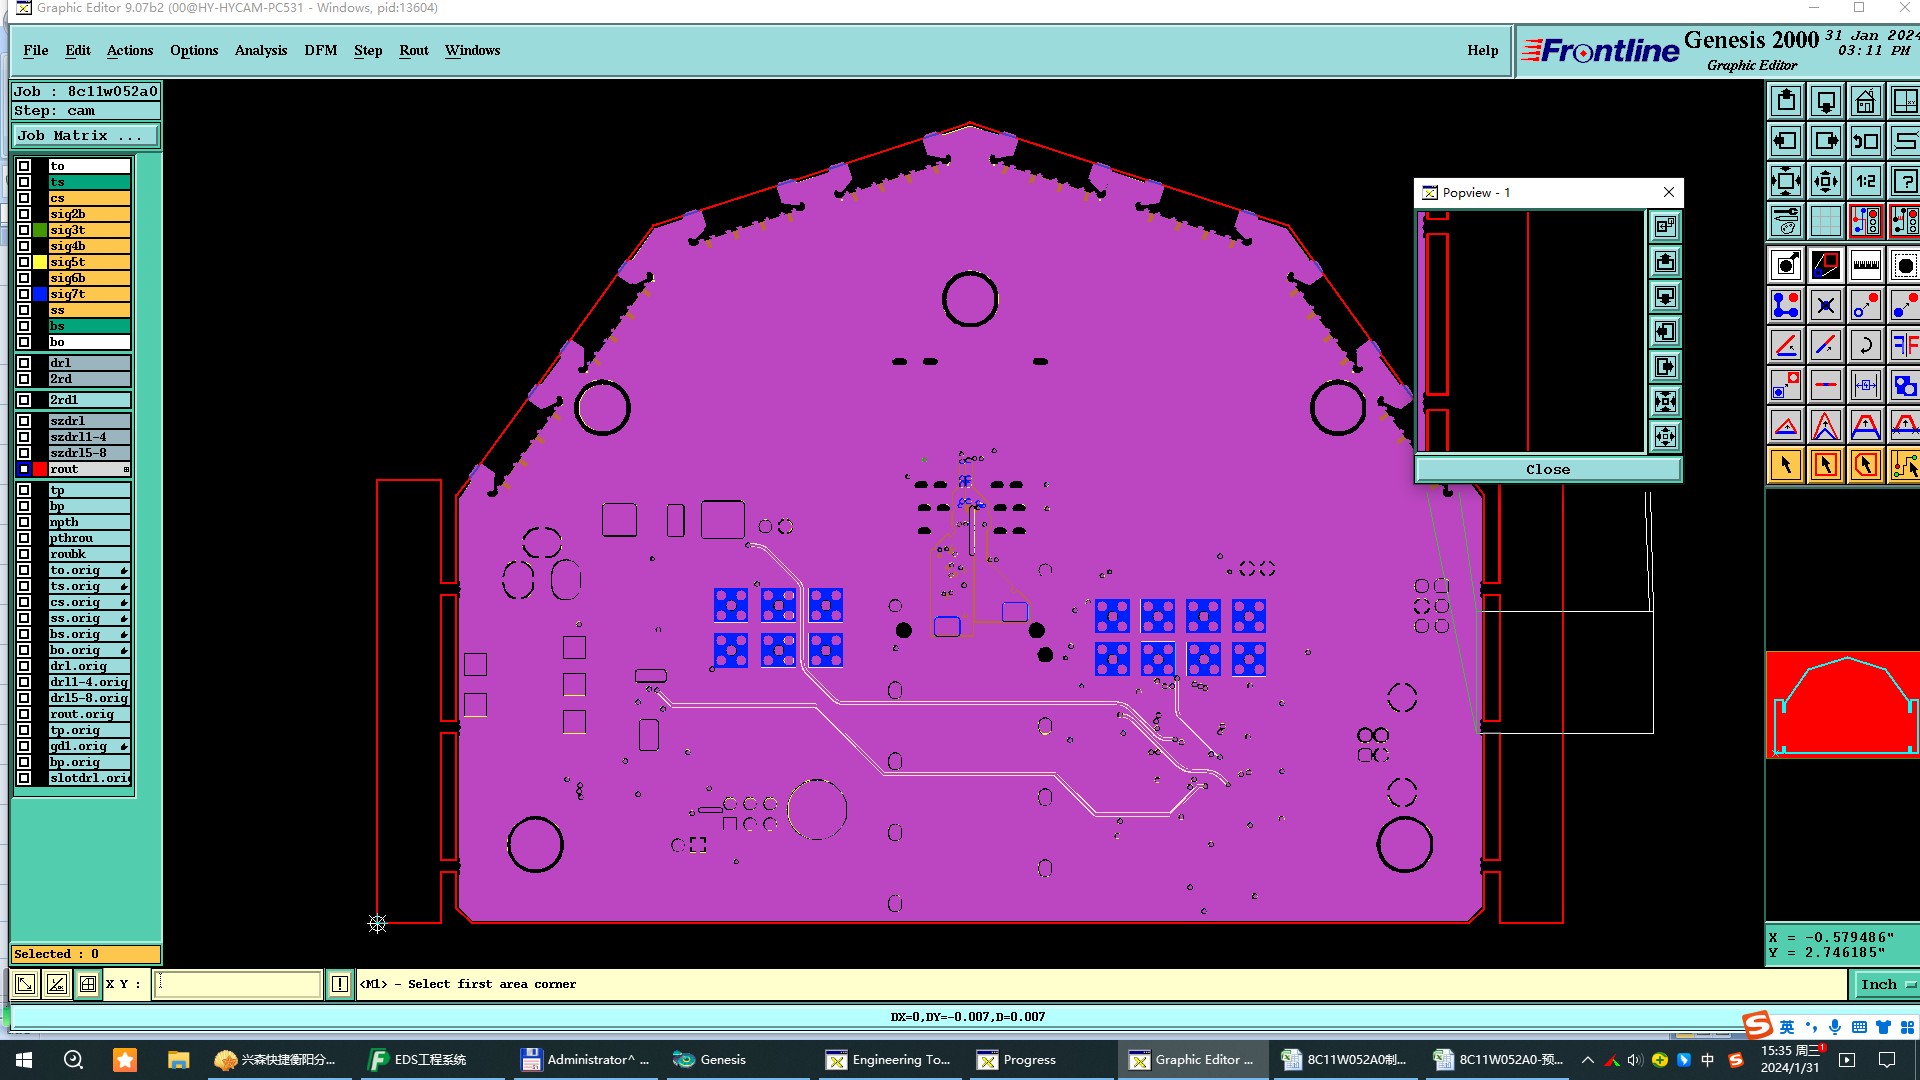
Task: Click the question mark help icon
Action: tap(1905, 182)
